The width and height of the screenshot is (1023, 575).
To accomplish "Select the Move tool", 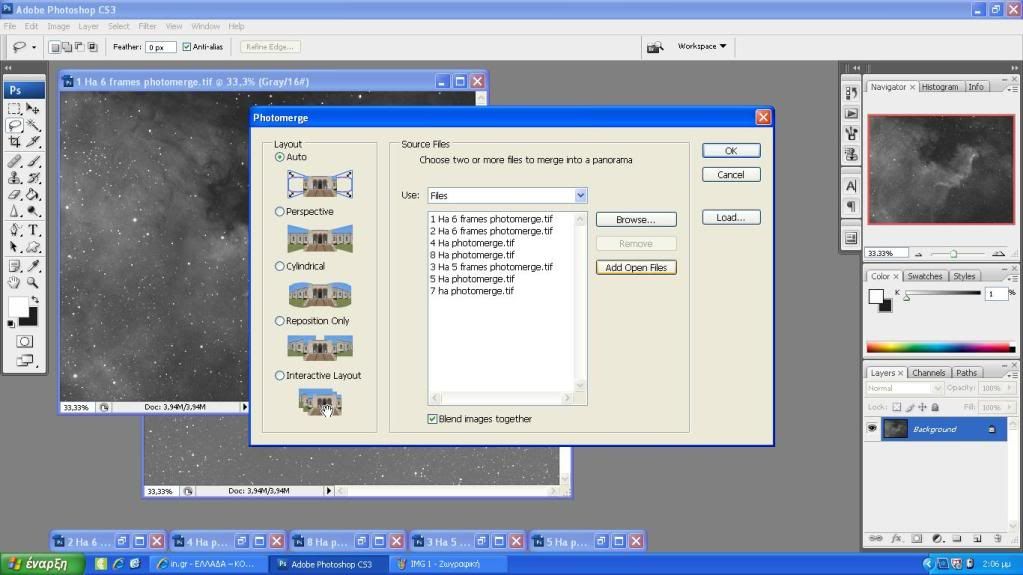I will (x=33, y=108).
